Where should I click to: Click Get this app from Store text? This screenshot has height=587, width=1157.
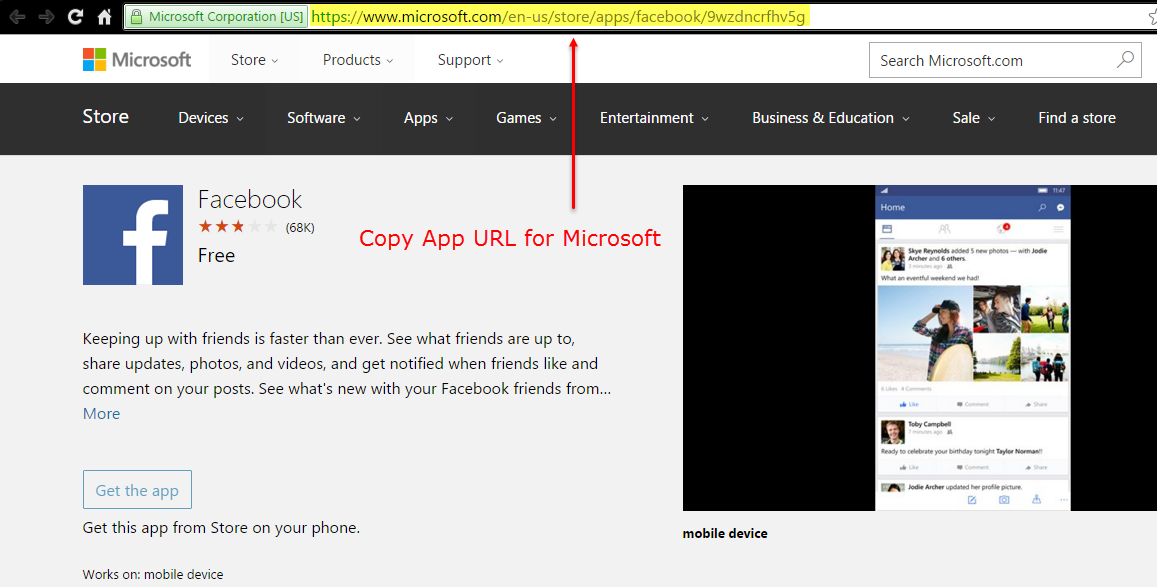click(221, 528)
